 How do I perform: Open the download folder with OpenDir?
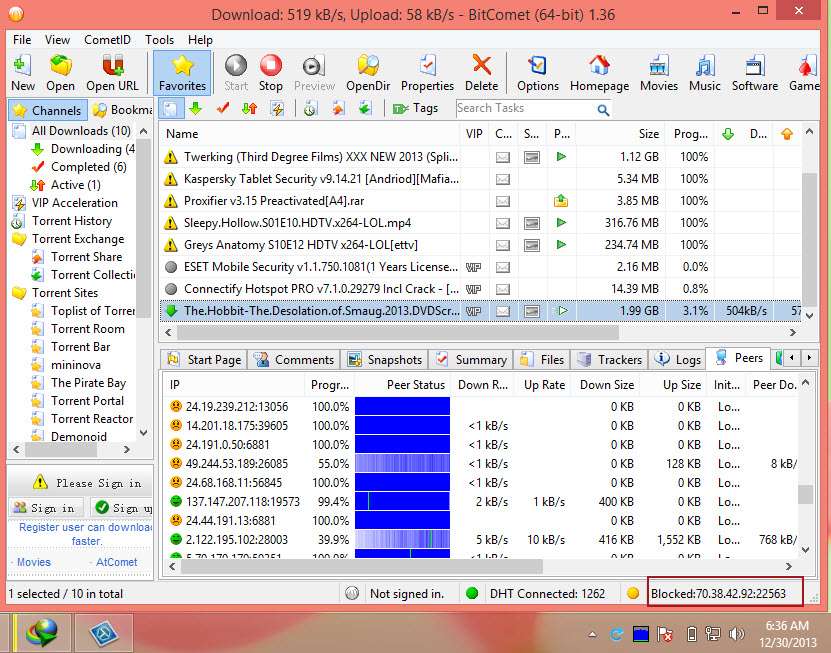(x=368, y=72)
